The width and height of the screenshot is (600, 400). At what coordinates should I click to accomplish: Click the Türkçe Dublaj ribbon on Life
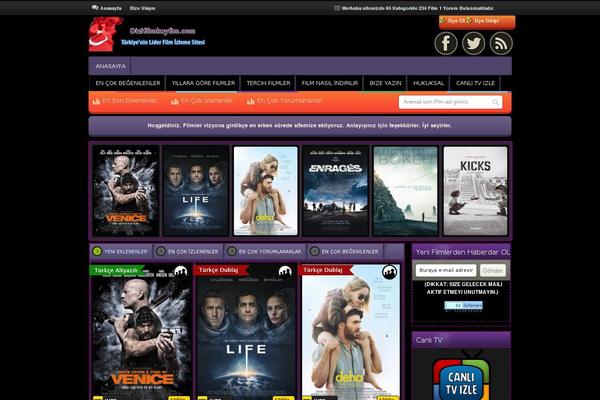point(220,270)
